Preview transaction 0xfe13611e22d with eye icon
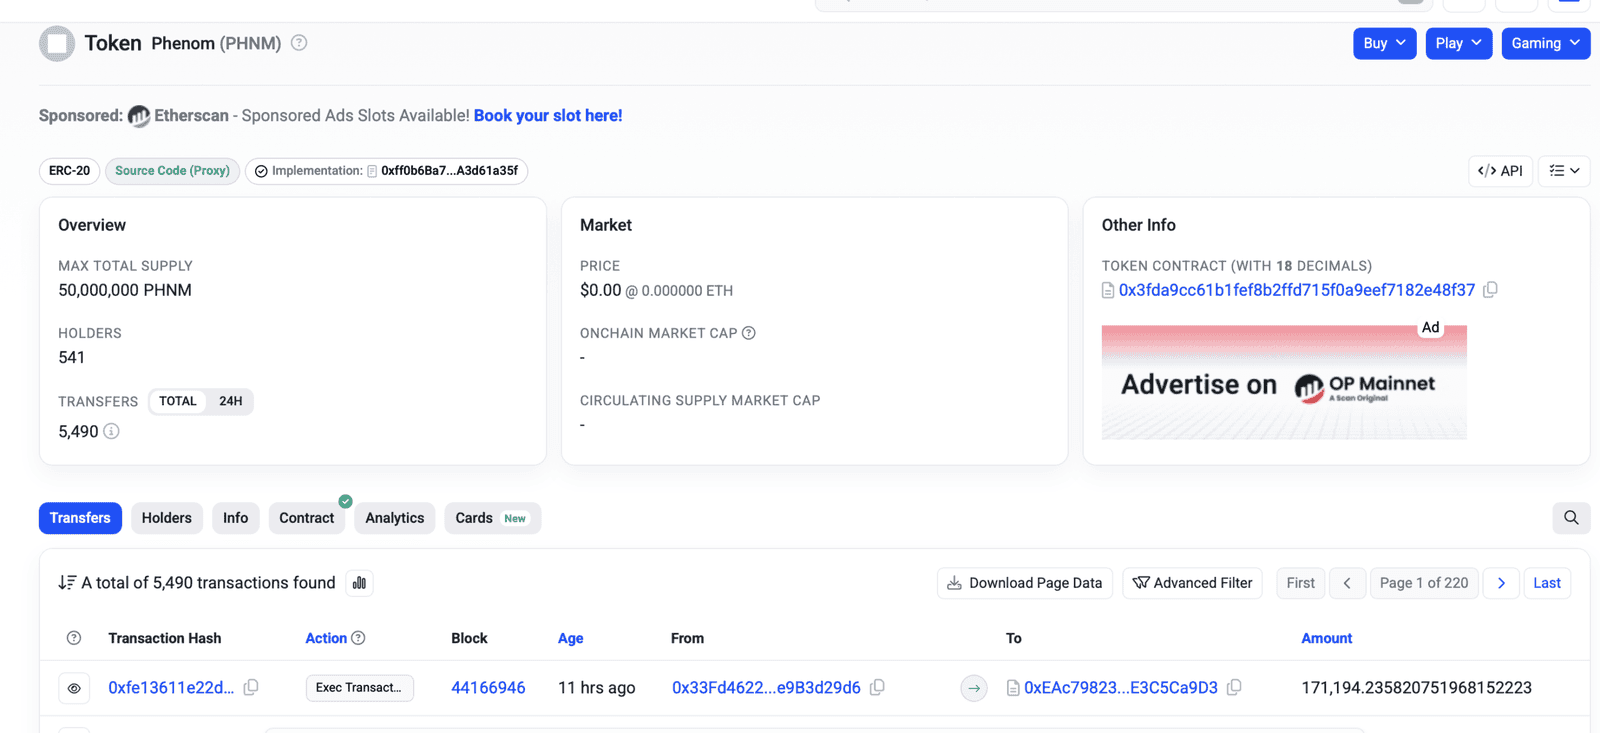1600x733 pixels. (74, 688)
